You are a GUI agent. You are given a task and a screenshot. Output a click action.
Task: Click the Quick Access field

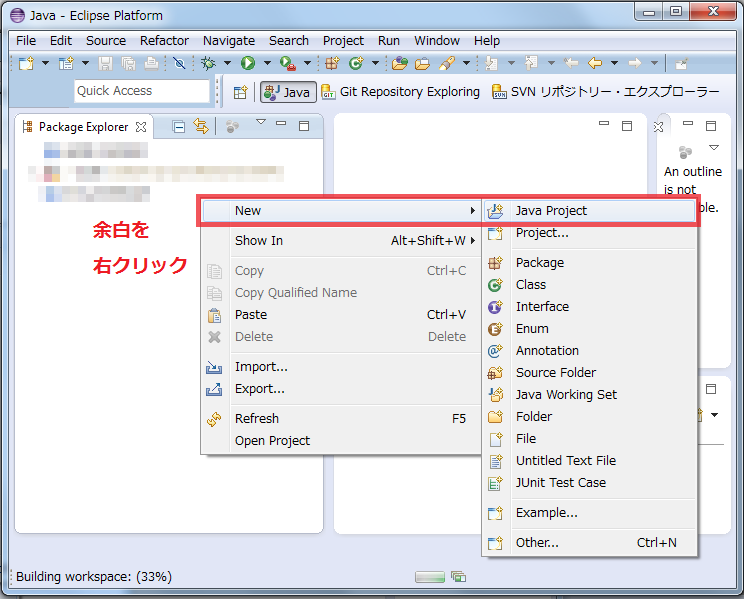[x=141, y=91]
